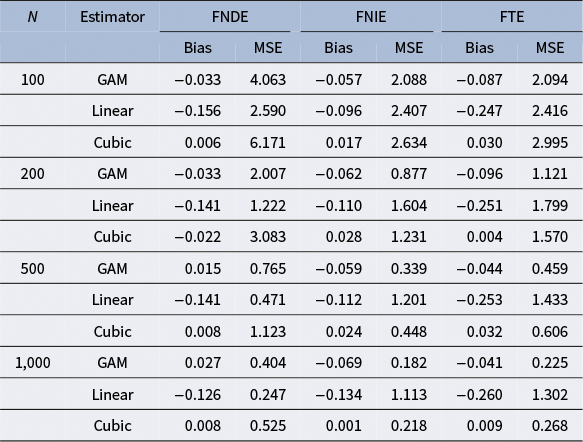The width and height of the screenshot is (583, 442).
Task: Select the sample size 200 cell
Action: (x=33, y=174)
